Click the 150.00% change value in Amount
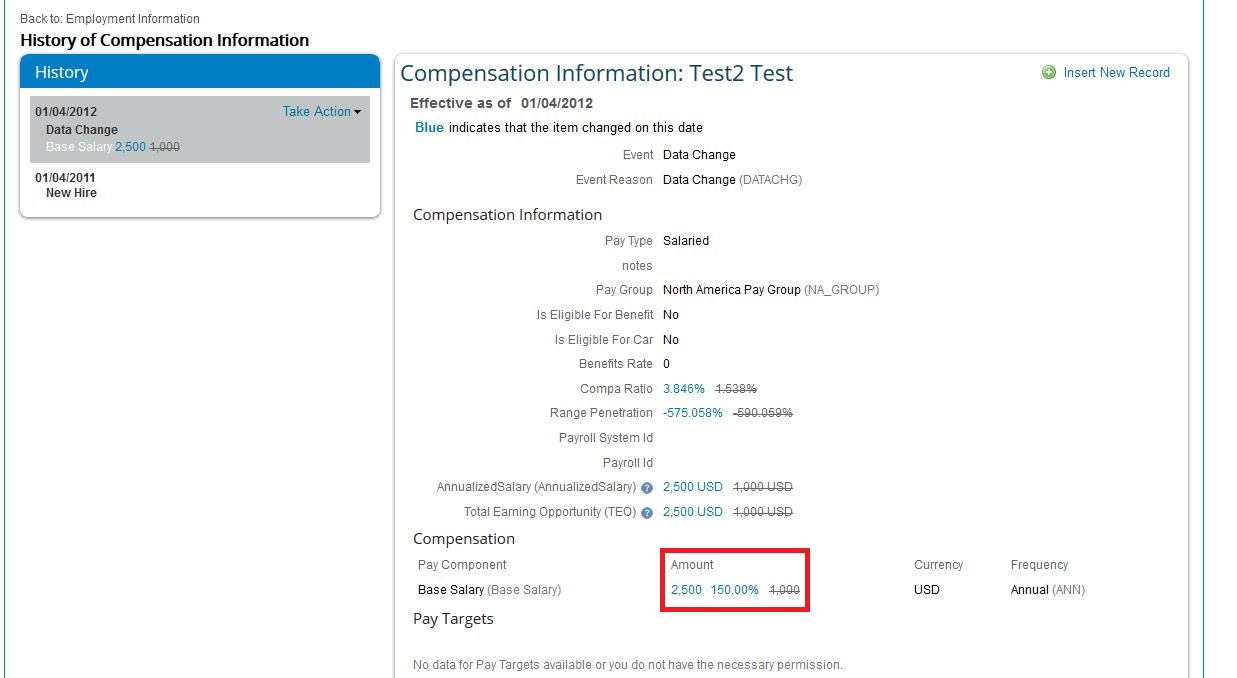 [x=735, y=590]
